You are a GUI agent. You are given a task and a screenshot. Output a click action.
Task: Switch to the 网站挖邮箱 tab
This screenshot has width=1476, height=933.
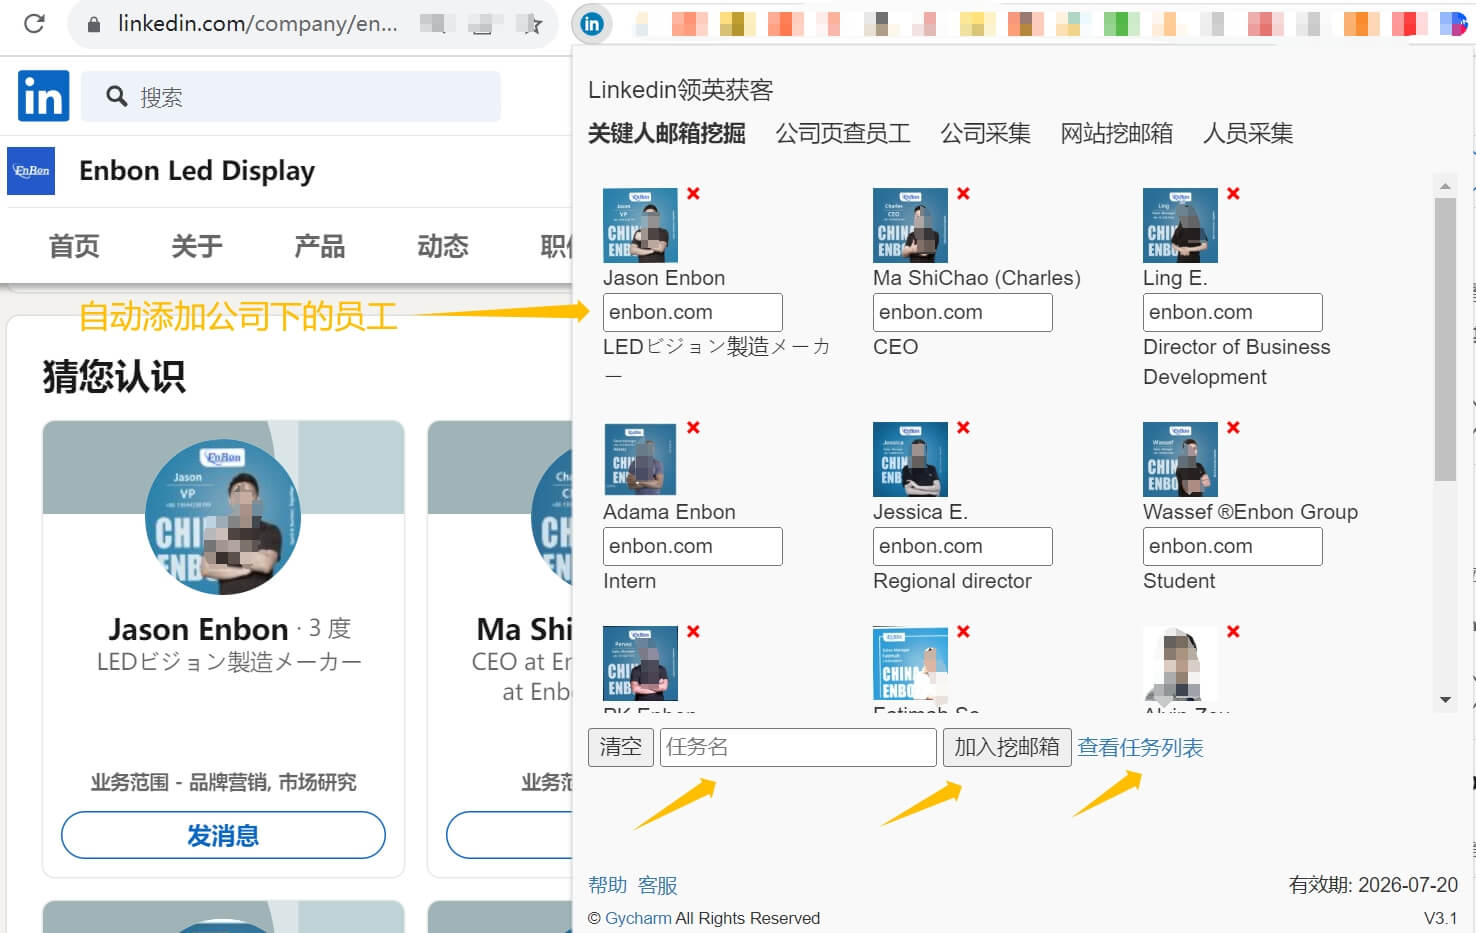pyautogui.click(x=1116, y=133)
